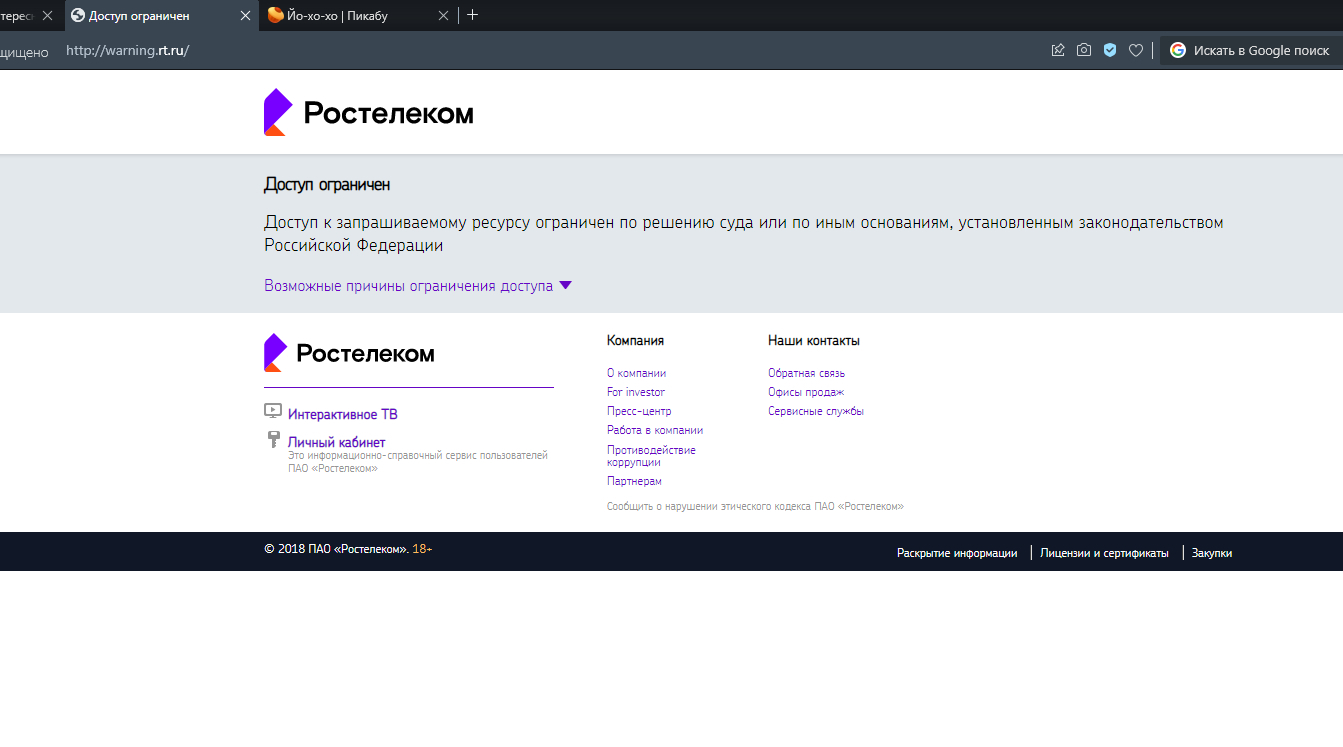Click the Google search field
Viewport: 1343px width, 747px height.
click(1250, 50)
